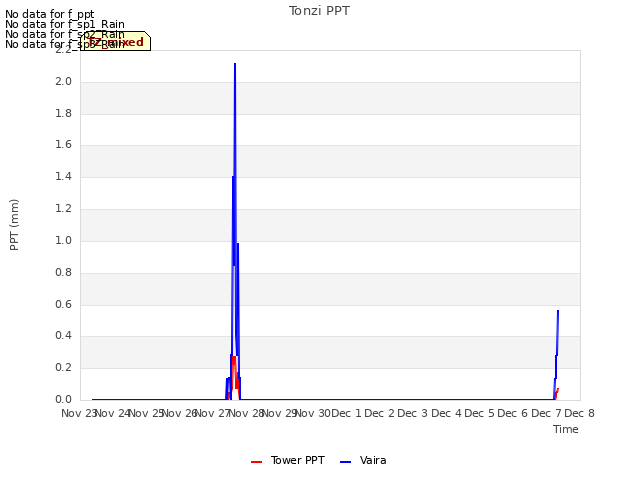Click the 1.8 y-axis tick label
Viewport: 640px width, 480px height.
coord(63,113)
